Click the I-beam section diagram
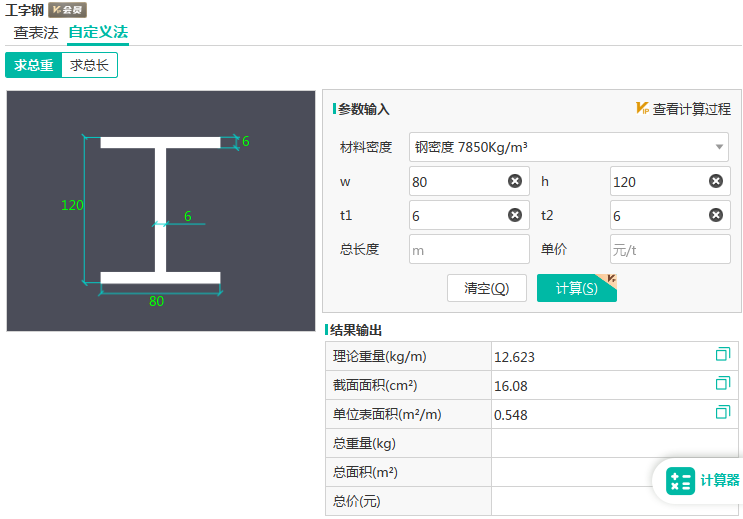Screen dimensions: 743x519 tap(161, 211)
